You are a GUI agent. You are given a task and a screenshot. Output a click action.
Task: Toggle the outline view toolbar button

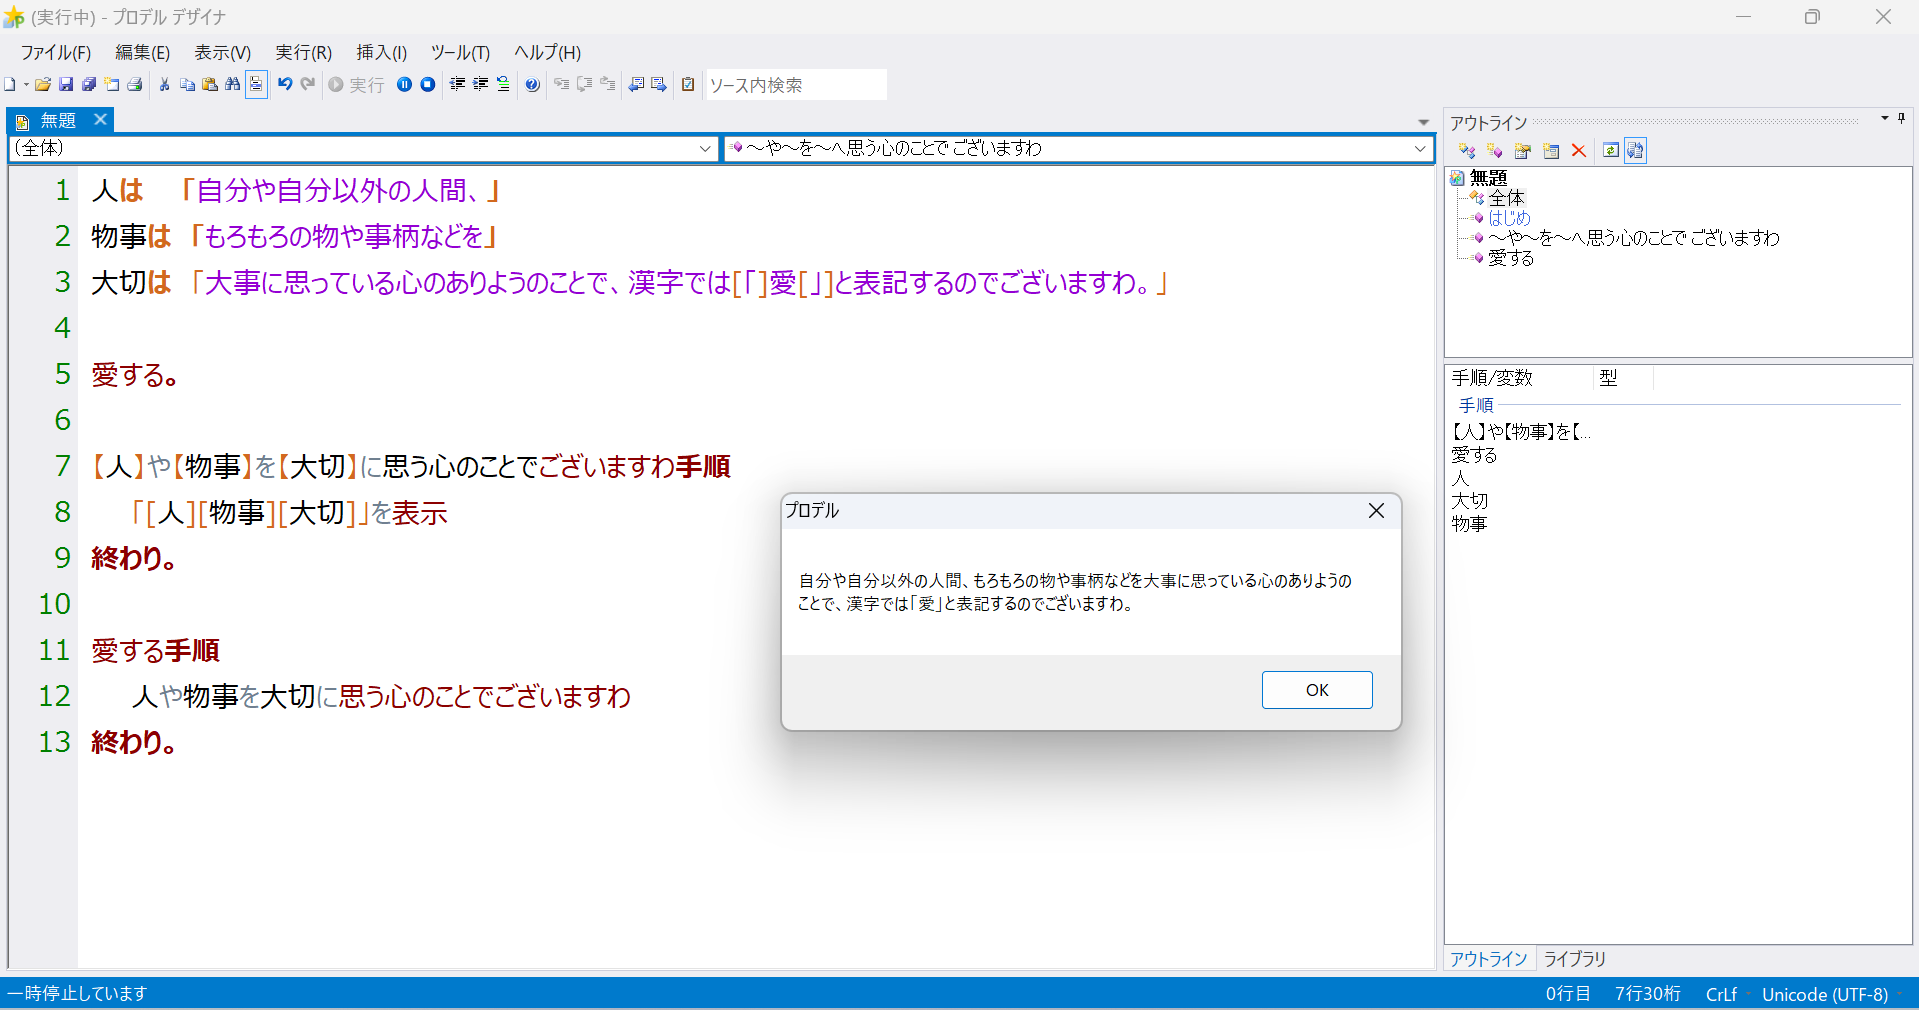tap(256, 85)
